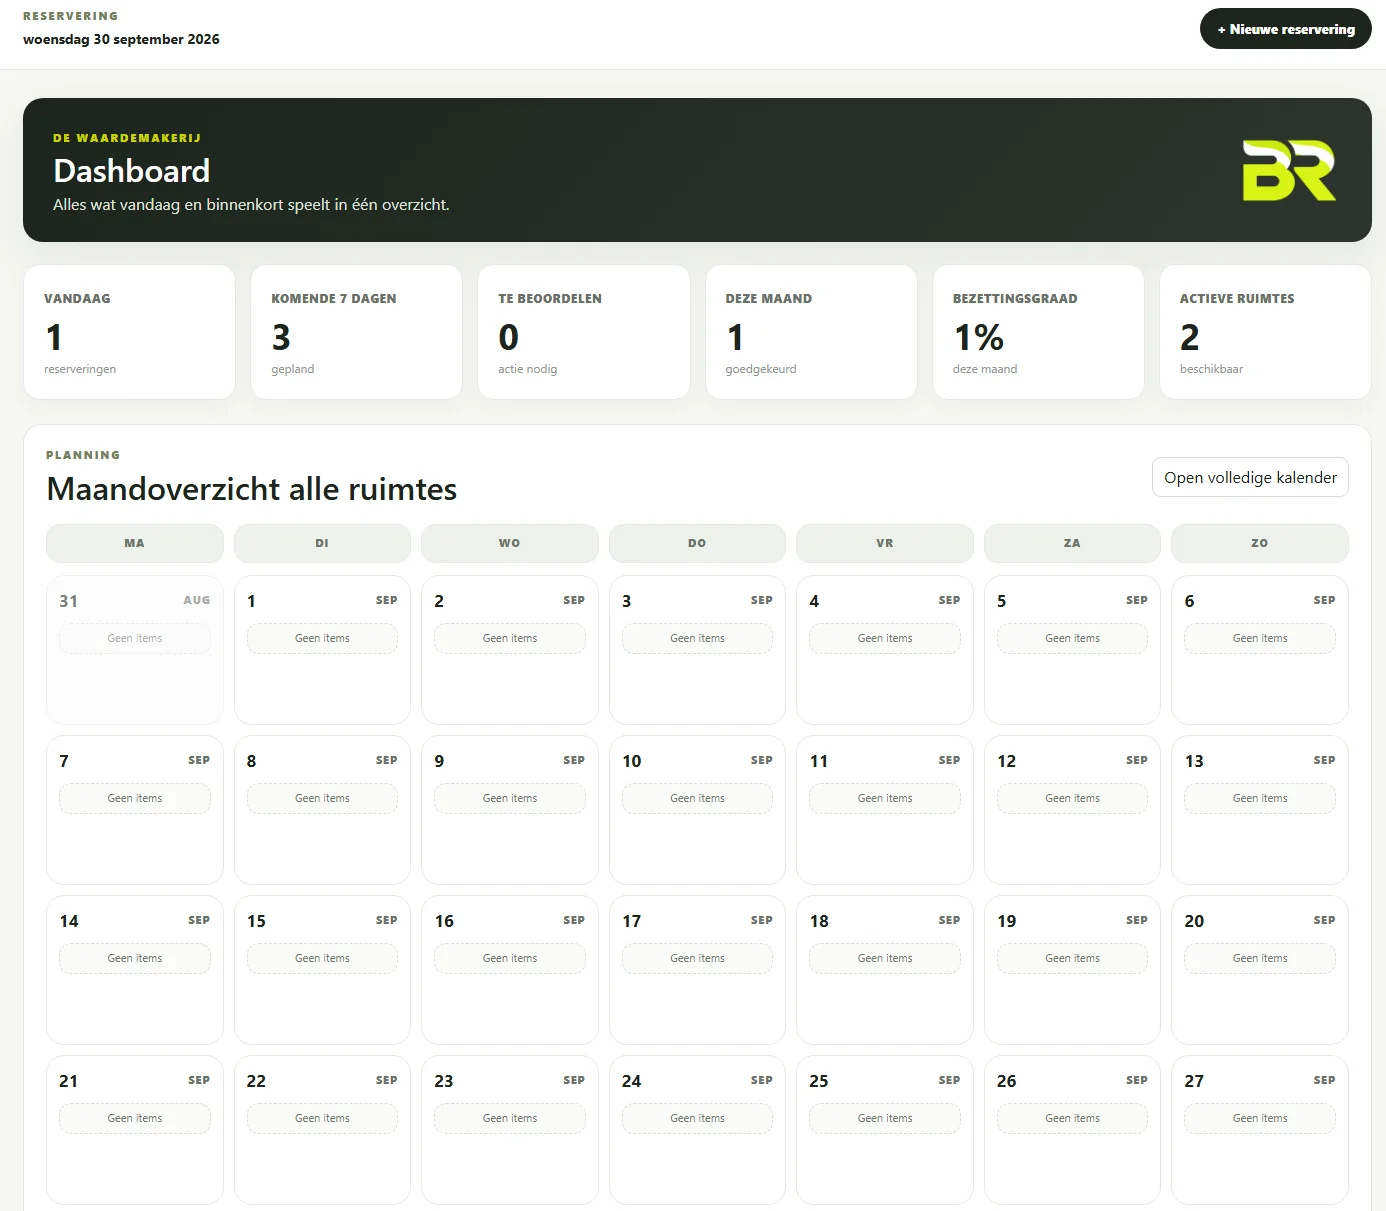Select the 27 SEP day cell
This screenshot has height=1211, width=1386.
tap(1260, 1130)
